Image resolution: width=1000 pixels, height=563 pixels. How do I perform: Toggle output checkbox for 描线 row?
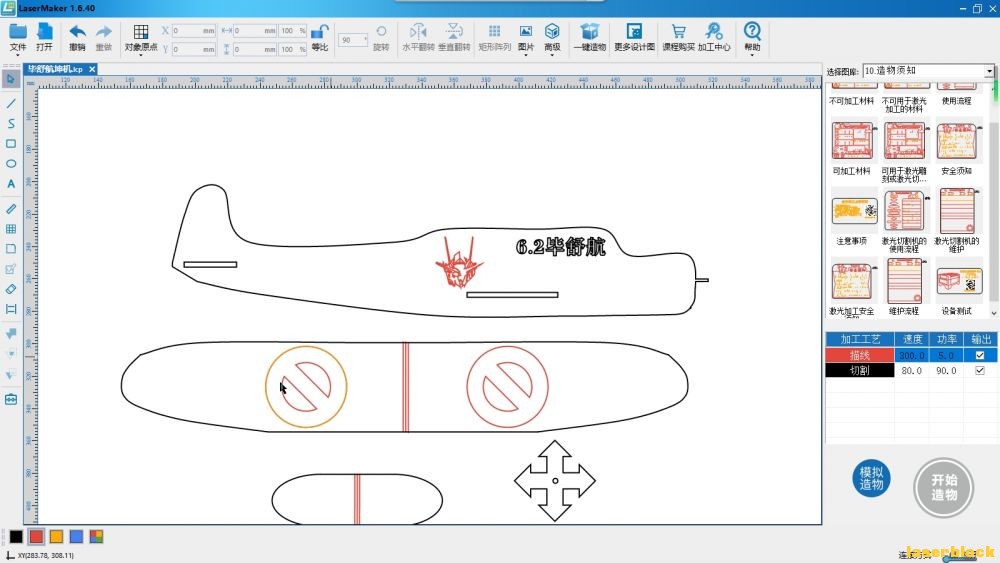(980, 355)
